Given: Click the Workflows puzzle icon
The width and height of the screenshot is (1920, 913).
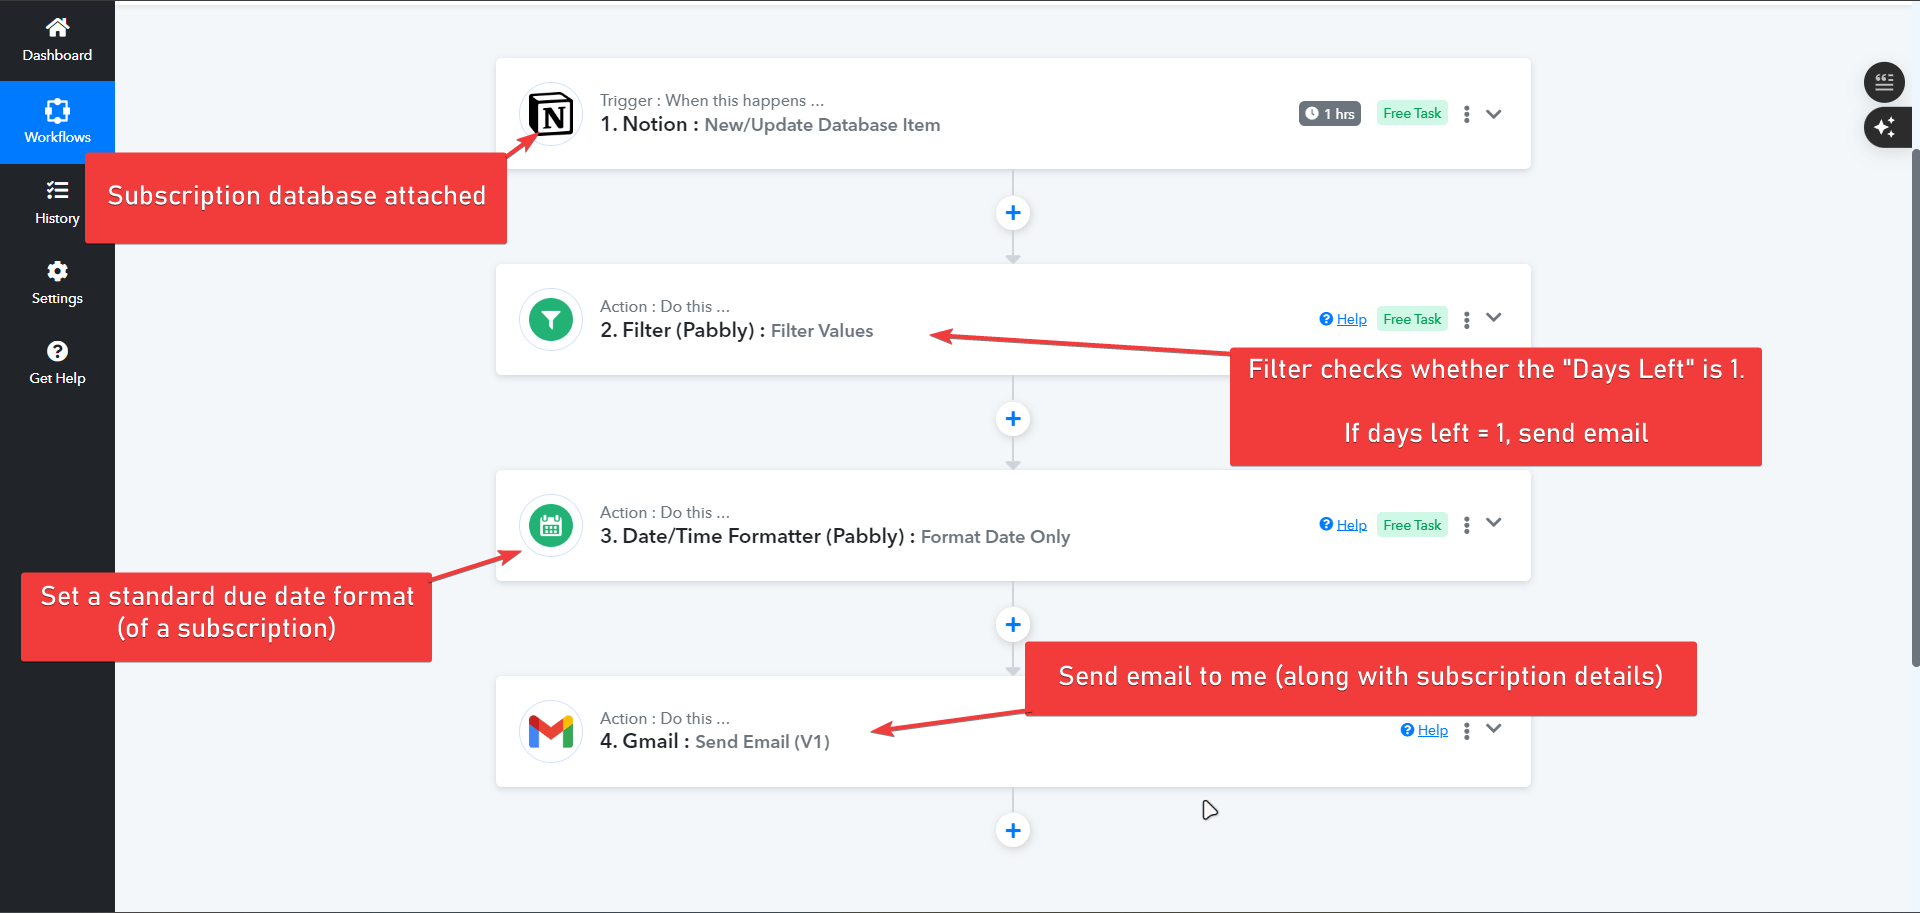Looking at the screenshot, I should coord(57,110).
